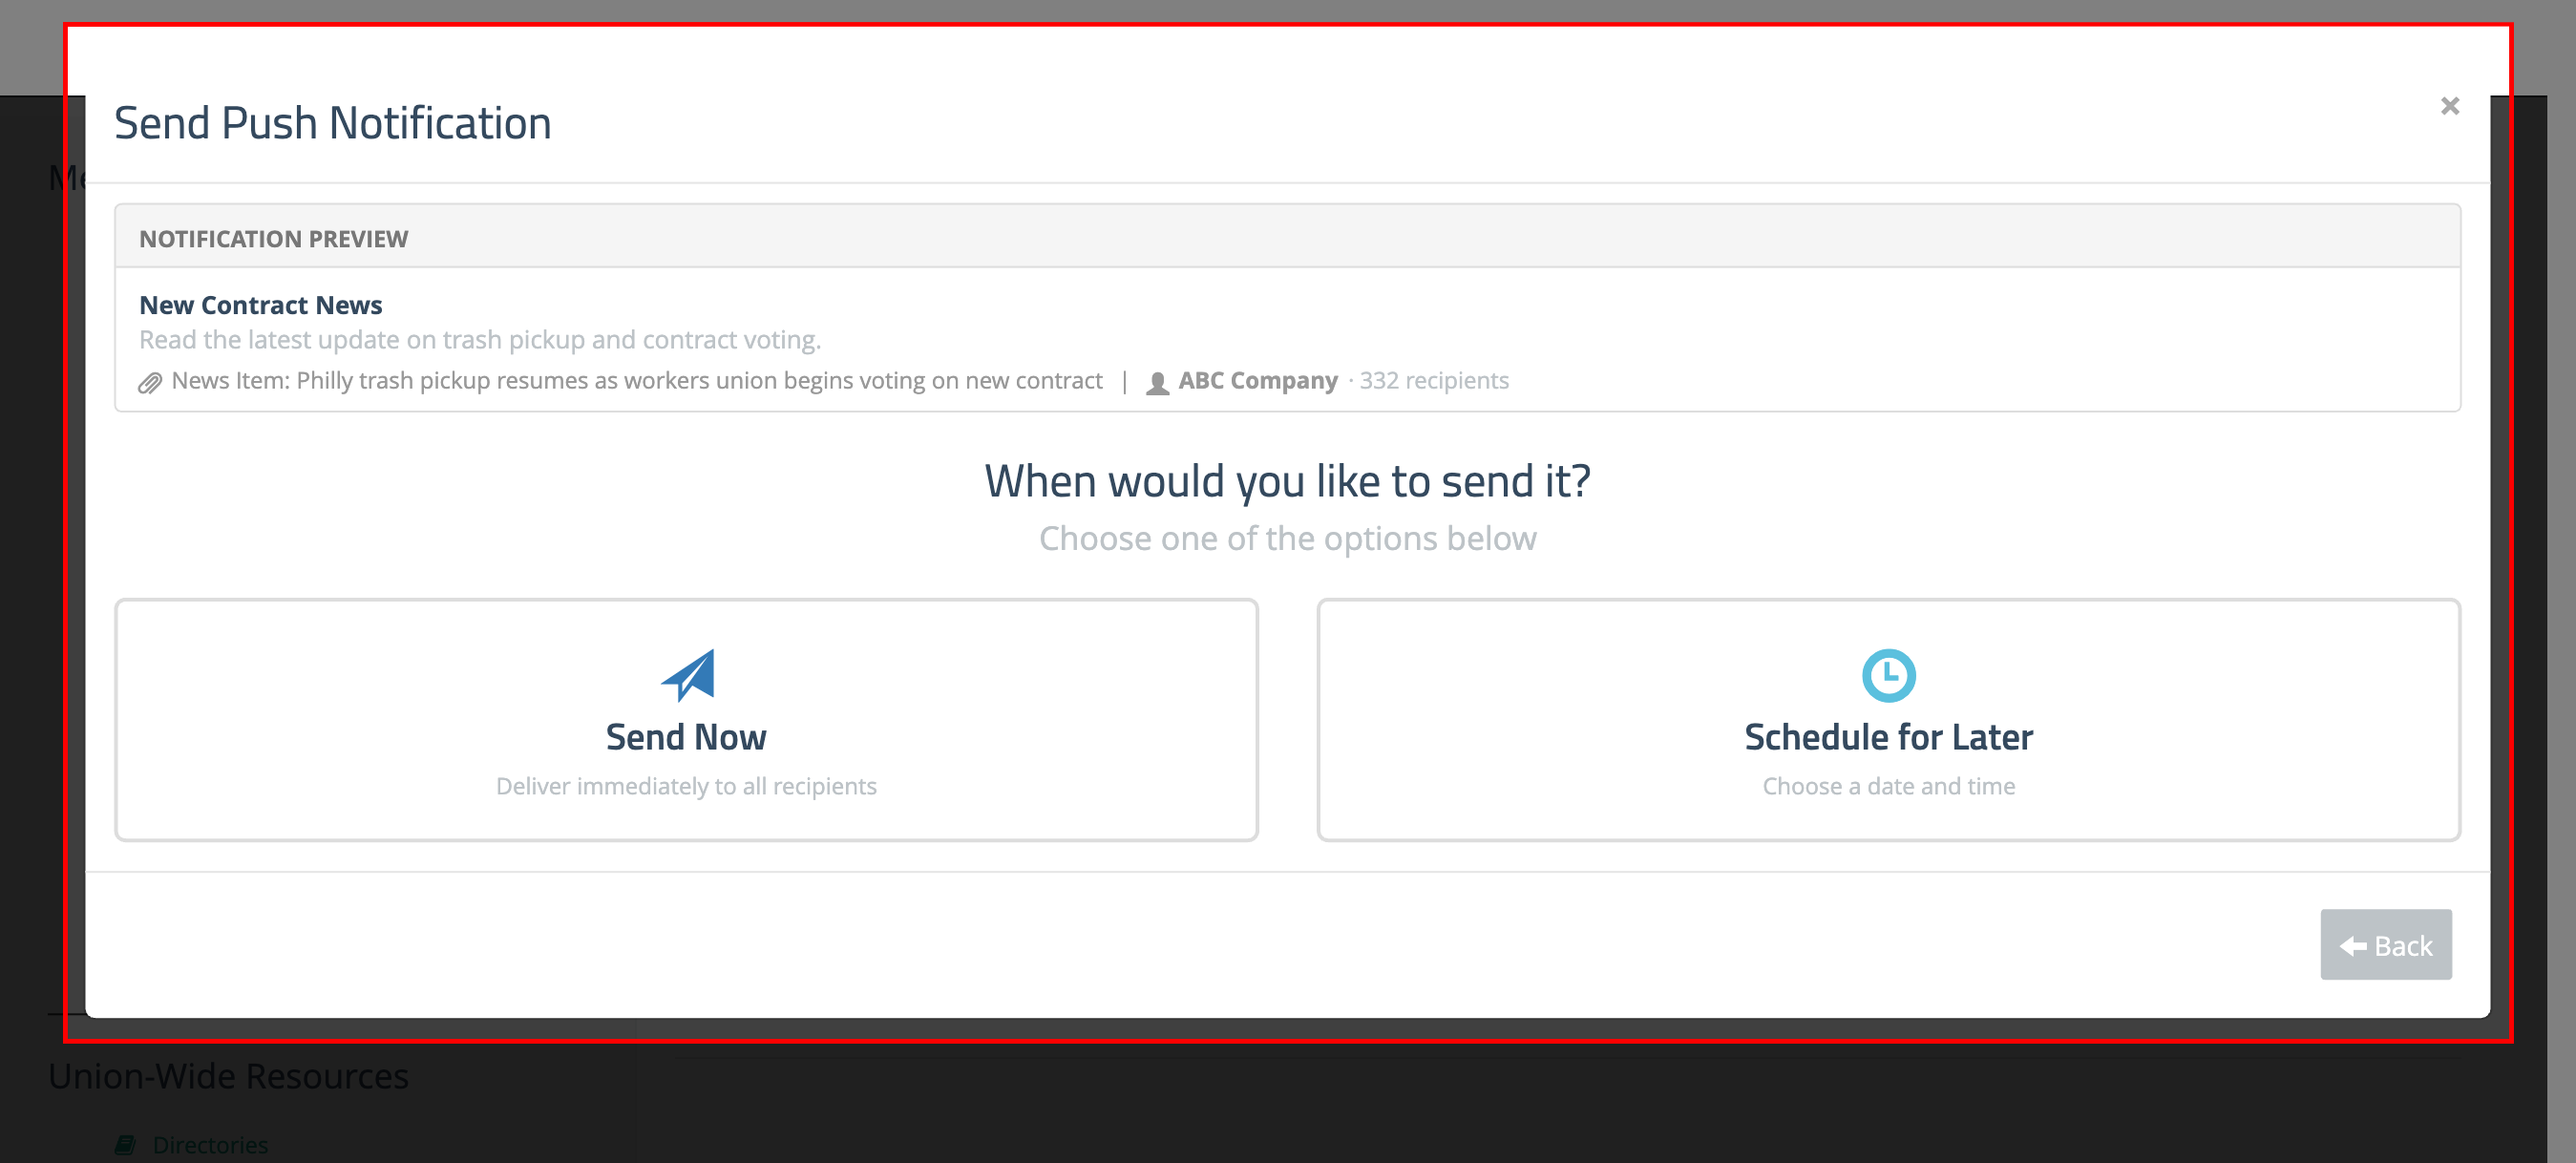Click Choose a date and time text

point(1888,786)
